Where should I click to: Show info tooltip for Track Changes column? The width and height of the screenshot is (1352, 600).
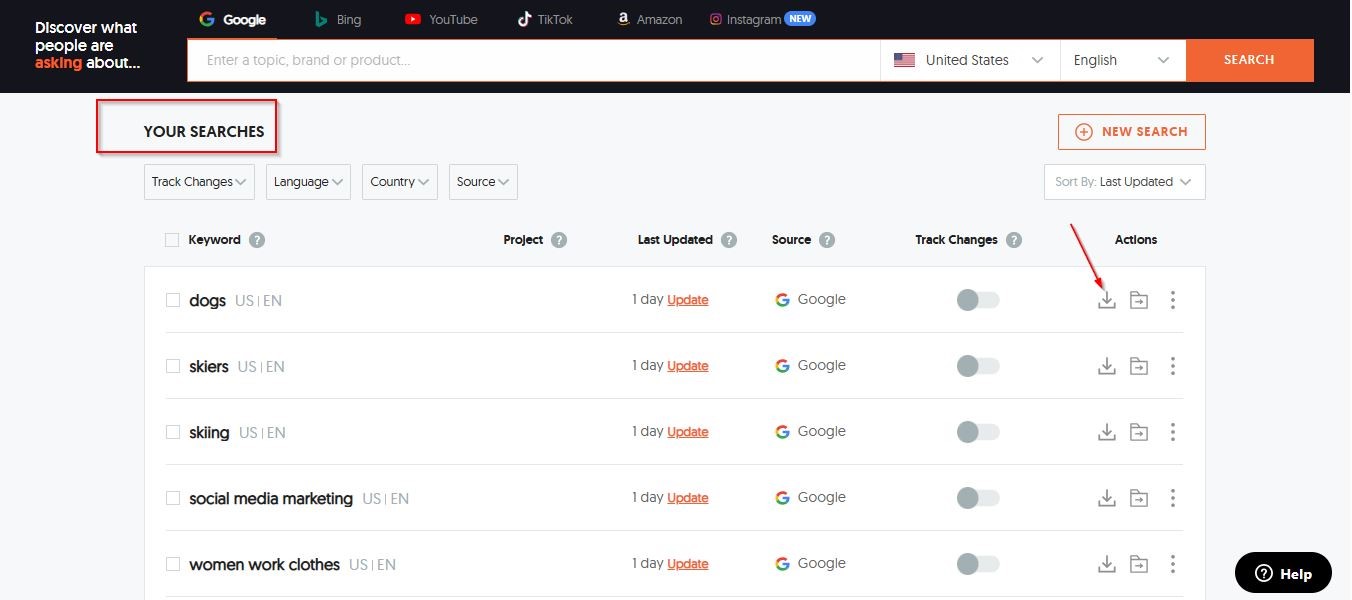[1014, 240]
